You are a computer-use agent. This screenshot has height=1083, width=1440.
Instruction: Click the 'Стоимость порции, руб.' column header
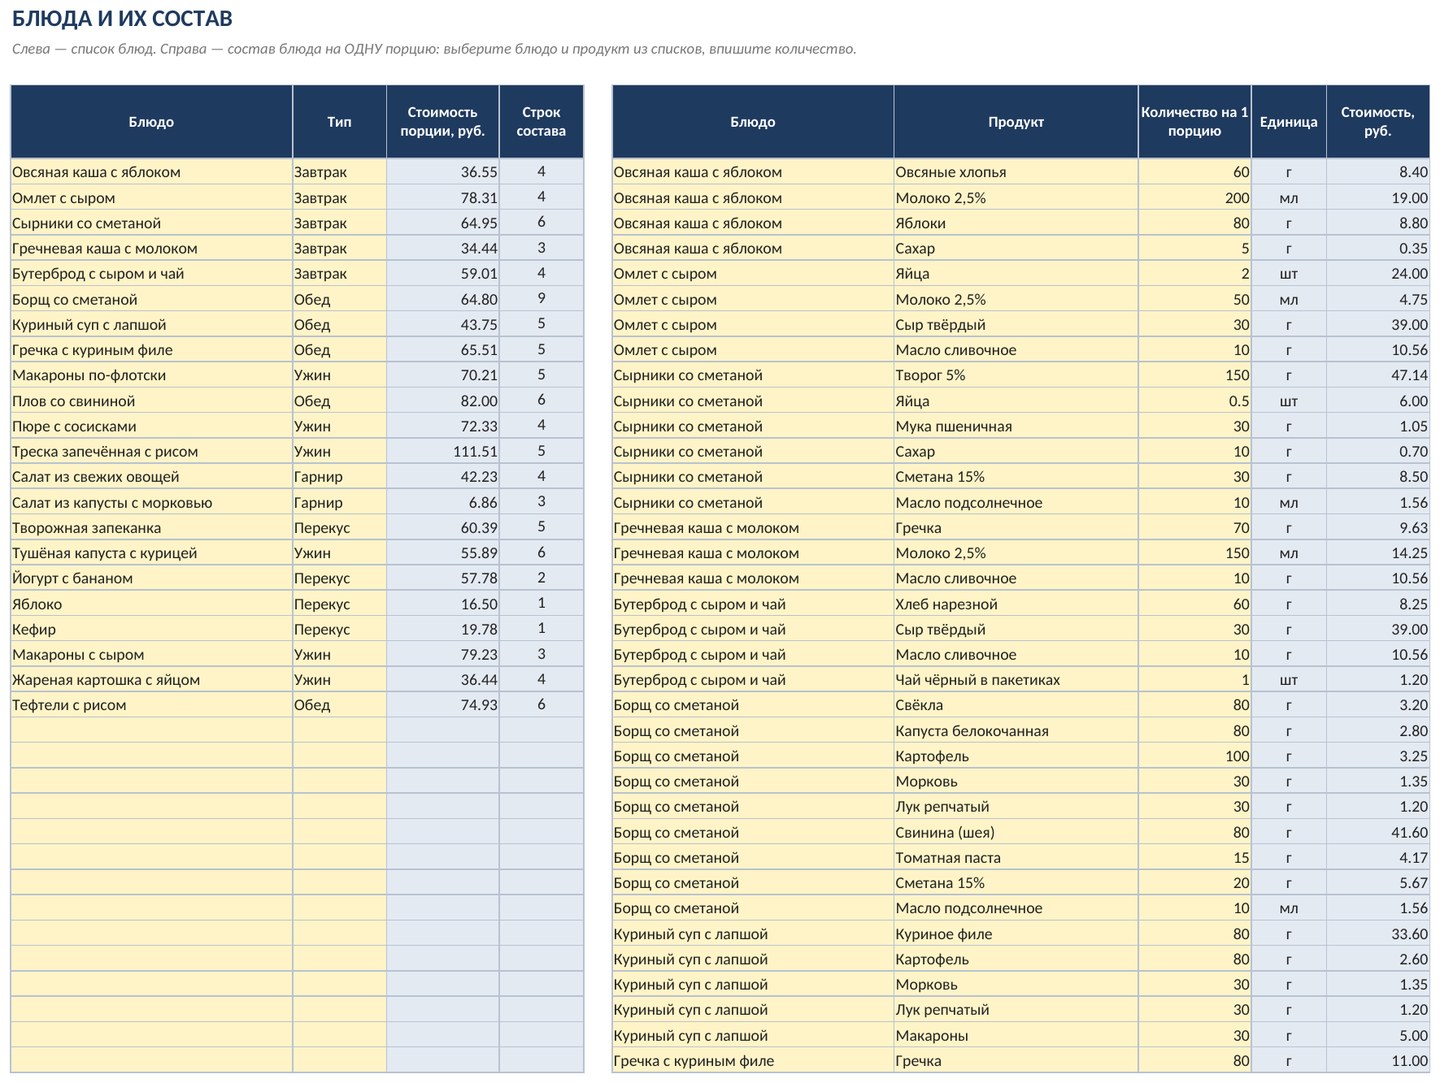(x=442, y=122)
